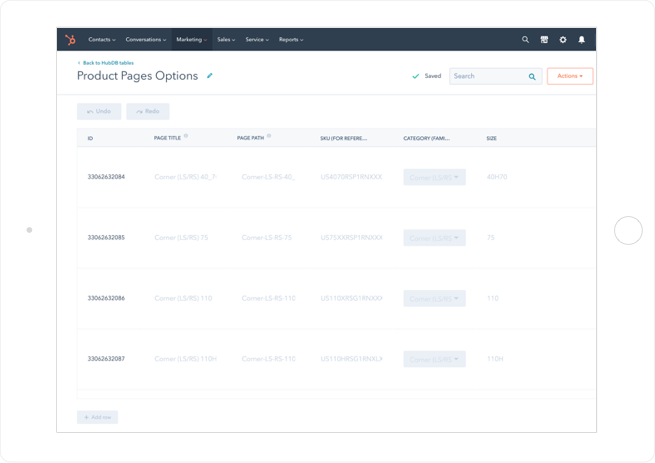Edit the SKU cell 'US110HRSG1RNXLX'
This screenshot has width=655, height=463.
[x=351, y=359]
